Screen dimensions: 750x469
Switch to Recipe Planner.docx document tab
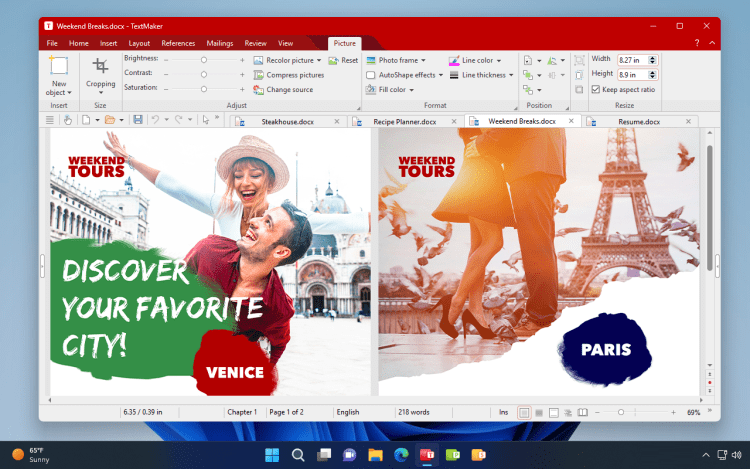tap(405, 121)
